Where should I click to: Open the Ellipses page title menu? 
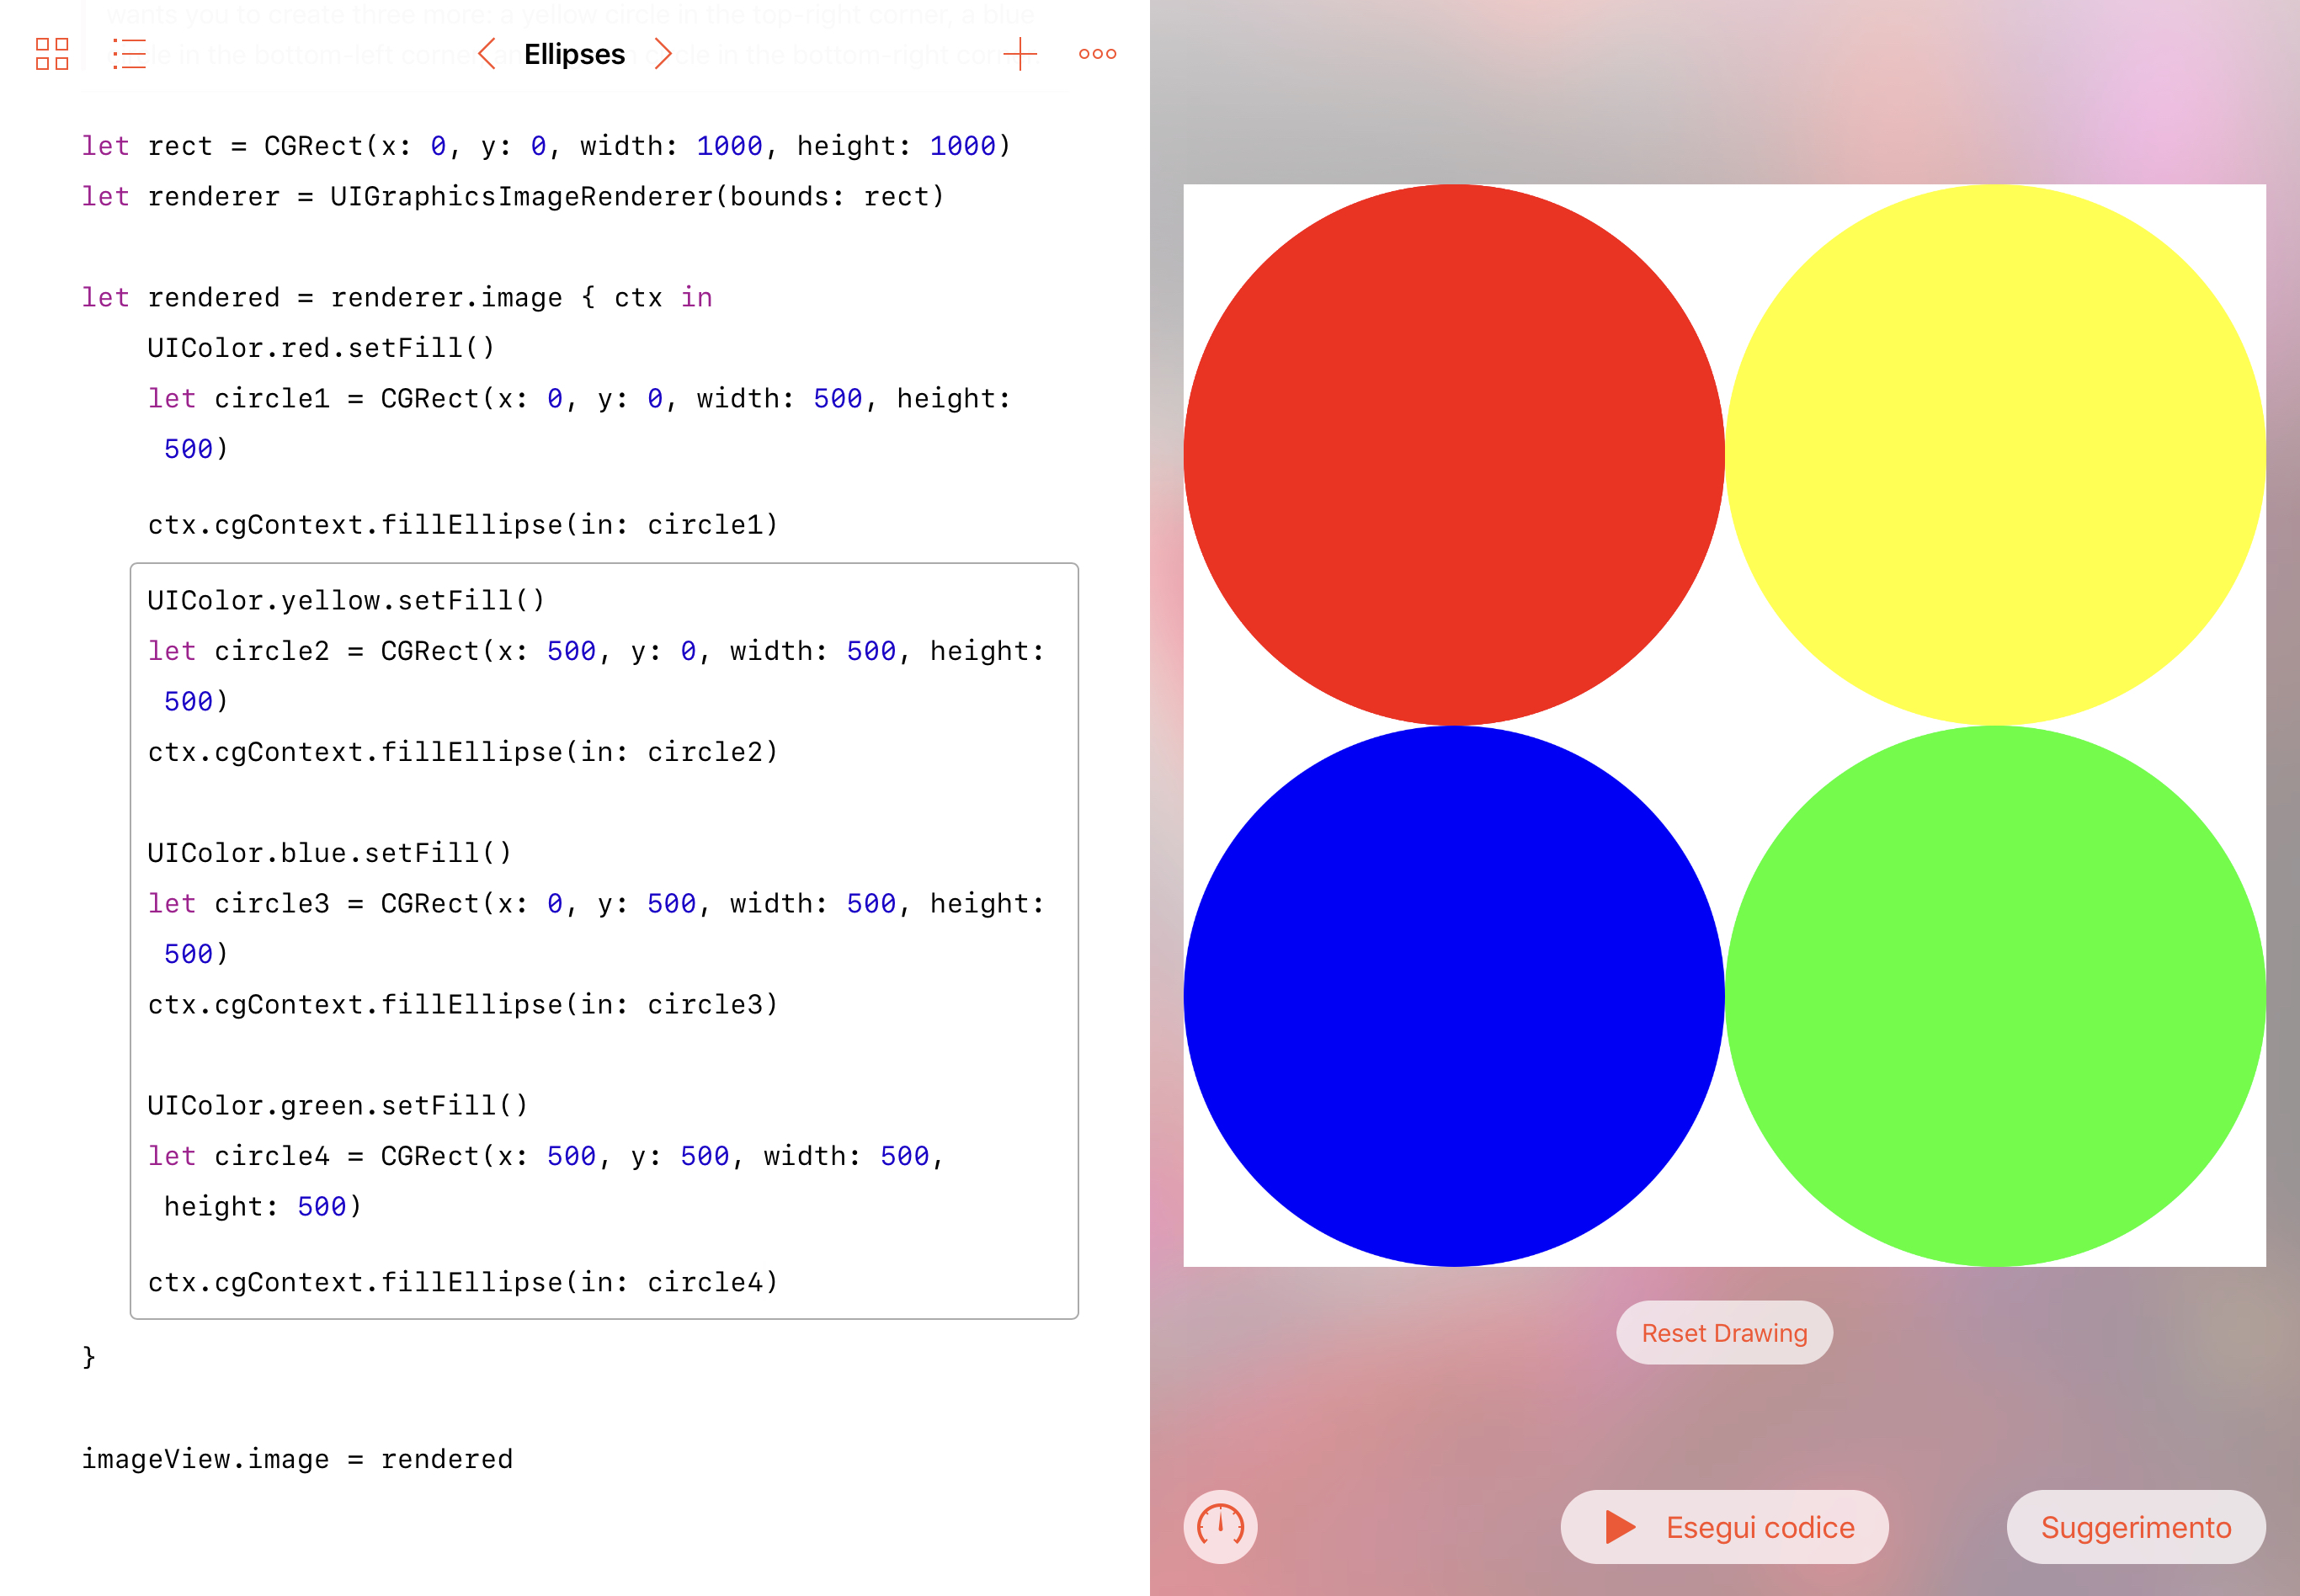pos(574,54)
